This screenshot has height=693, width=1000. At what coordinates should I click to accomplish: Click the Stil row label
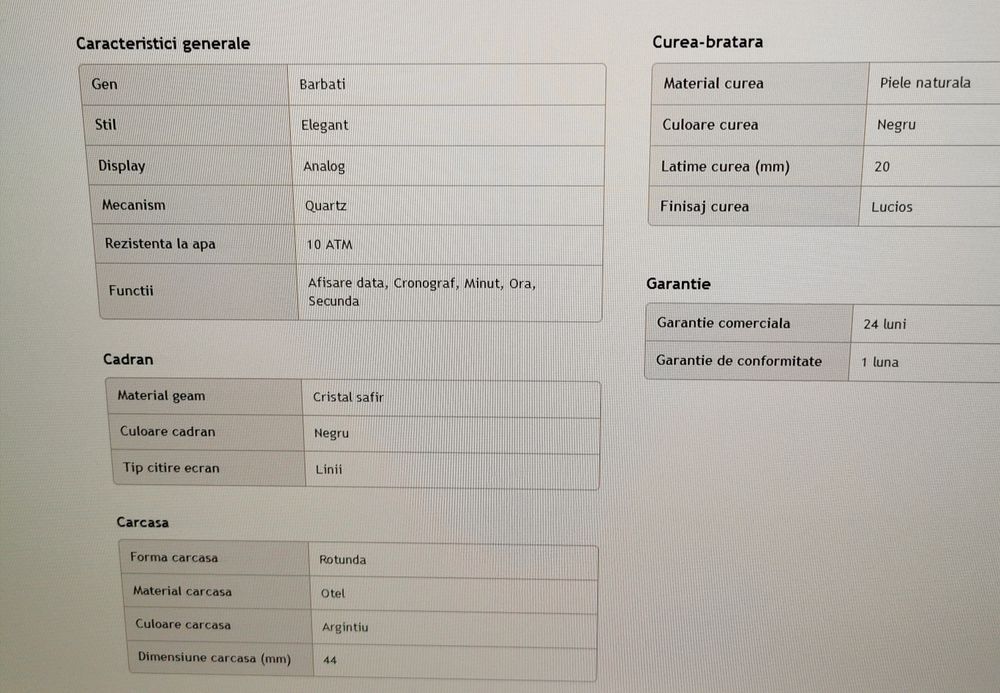pos(105,125)
